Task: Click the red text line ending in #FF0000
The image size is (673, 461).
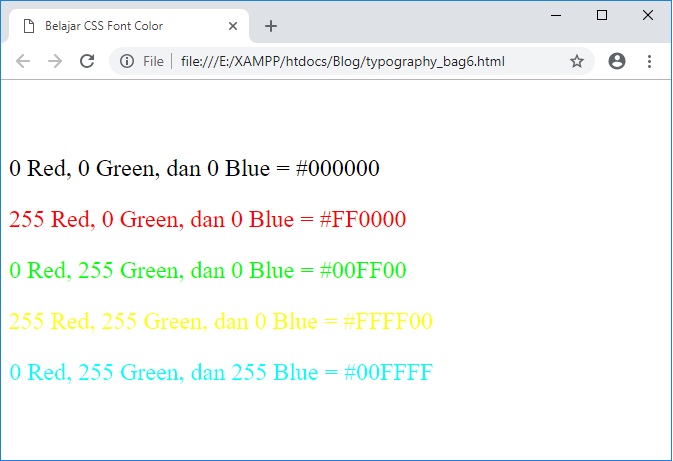Action: (x=207, y=219)
